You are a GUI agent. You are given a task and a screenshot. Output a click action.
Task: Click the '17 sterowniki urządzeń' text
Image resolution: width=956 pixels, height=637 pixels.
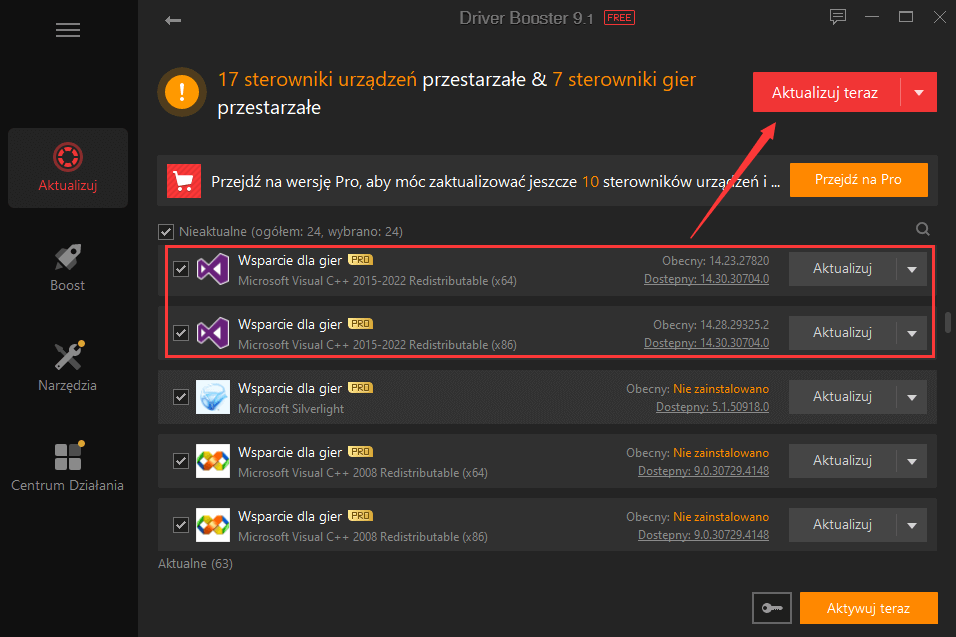[317, 79]
